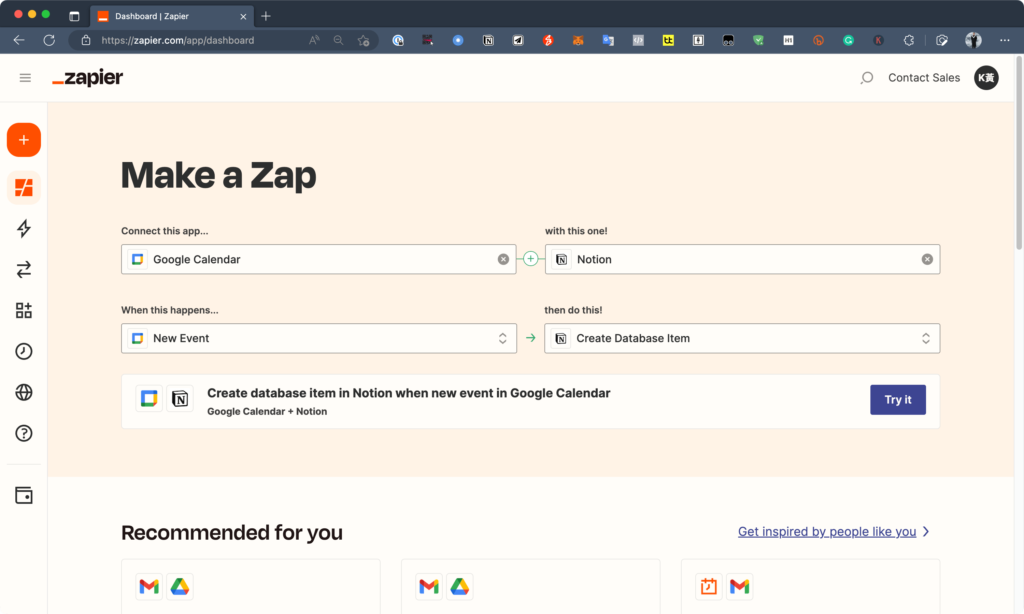Open the Help question mark icon
Image resolution: width=1024 pixels, height=614 pixels.
tap(24, 433)
